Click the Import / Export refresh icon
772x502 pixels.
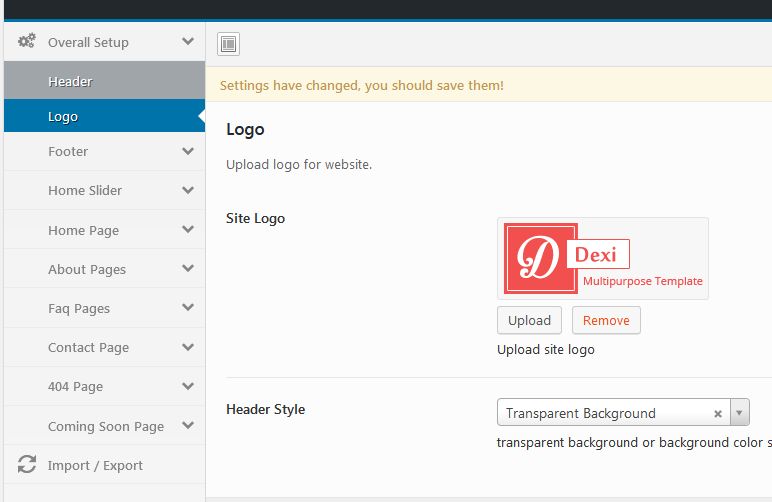27,465
